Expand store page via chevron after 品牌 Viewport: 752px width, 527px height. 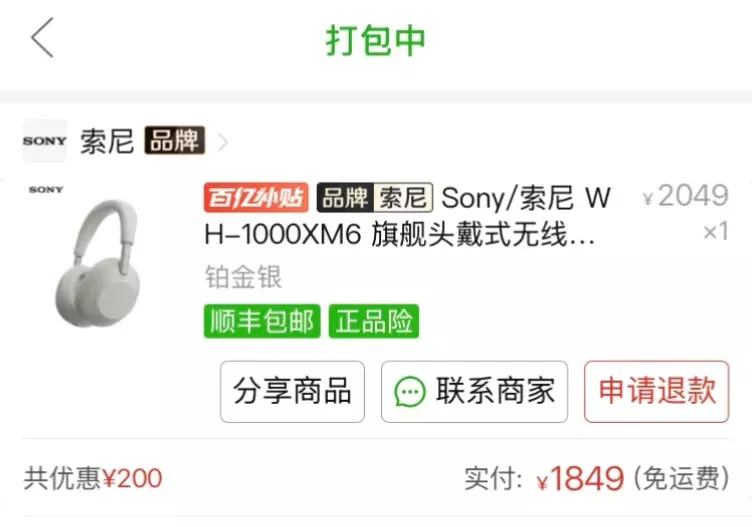[223, 142]
